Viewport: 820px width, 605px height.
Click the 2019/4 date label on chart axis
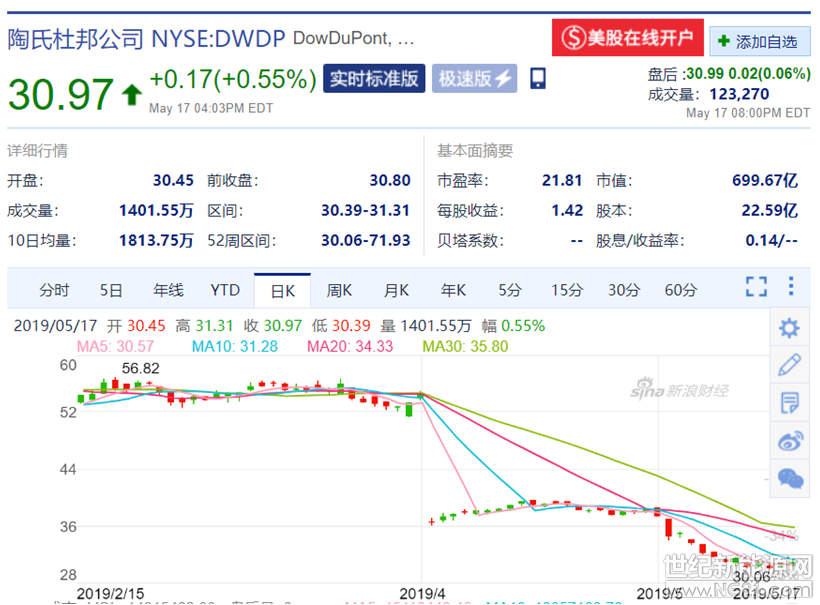pyautogui.click(x=422, y=594)
